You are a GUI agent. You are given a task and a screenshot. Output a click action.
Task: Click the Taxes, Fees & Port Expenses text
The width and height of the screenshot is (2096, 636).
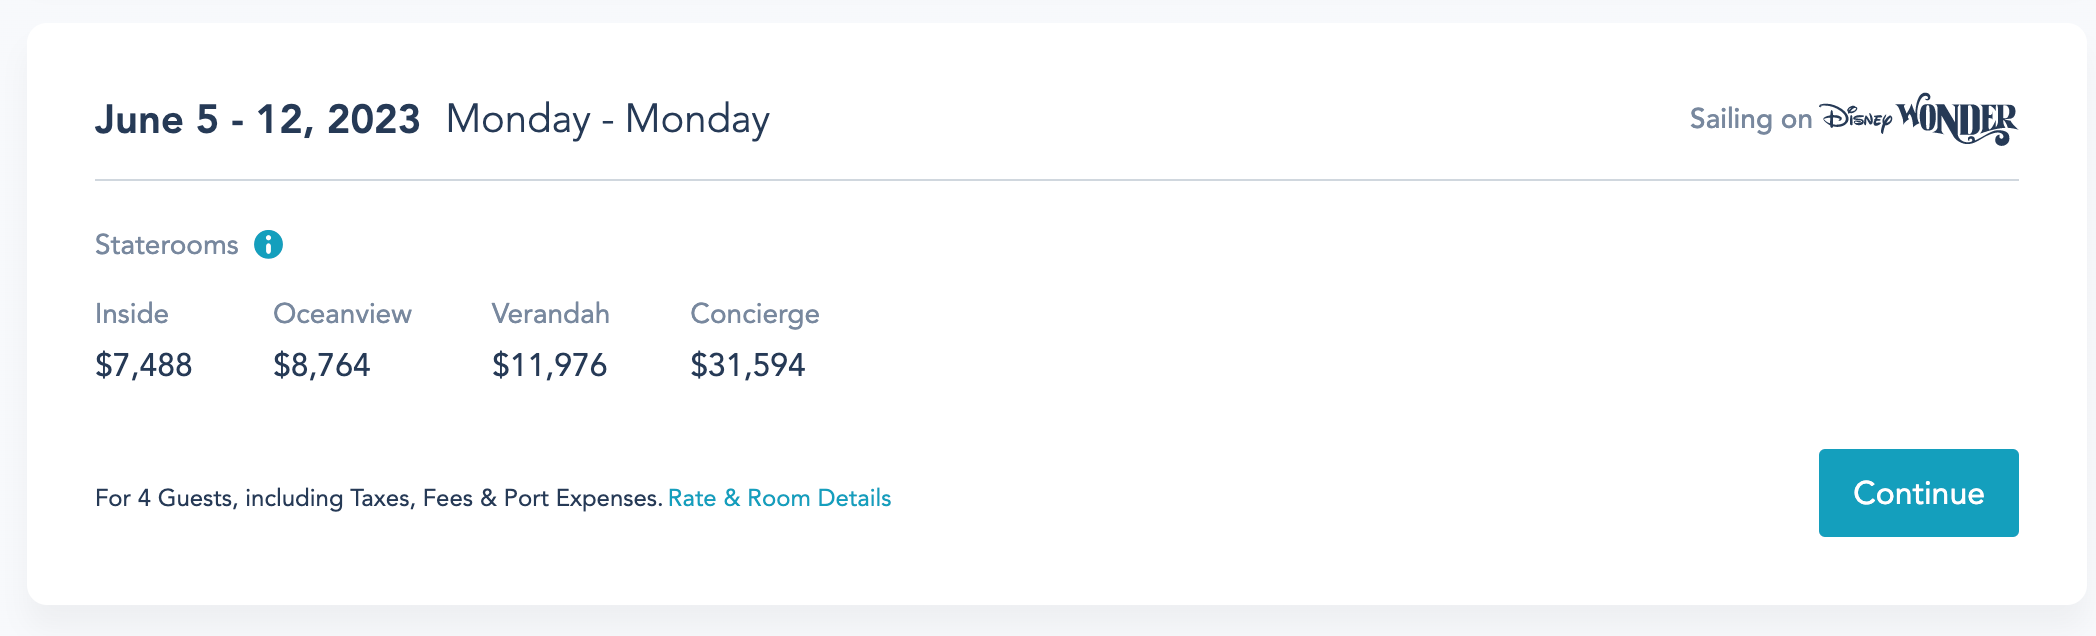[x=505, y=498]
